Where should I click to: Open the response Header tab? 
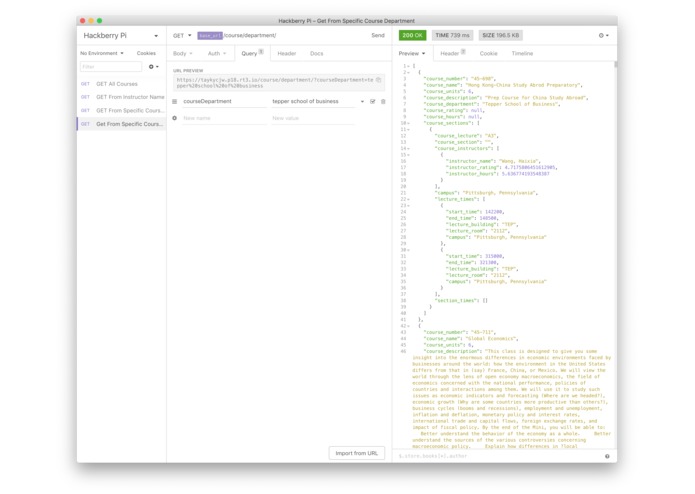tap(453, 54)
